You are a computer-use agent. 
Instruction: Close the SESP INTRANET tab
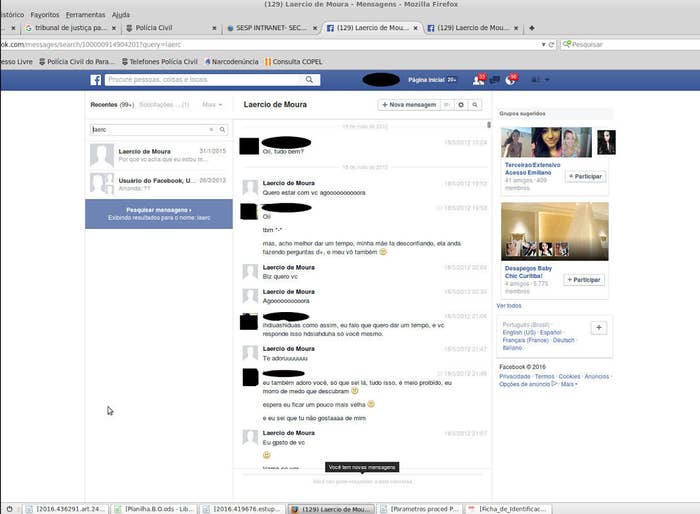click(x=315, y=28)
